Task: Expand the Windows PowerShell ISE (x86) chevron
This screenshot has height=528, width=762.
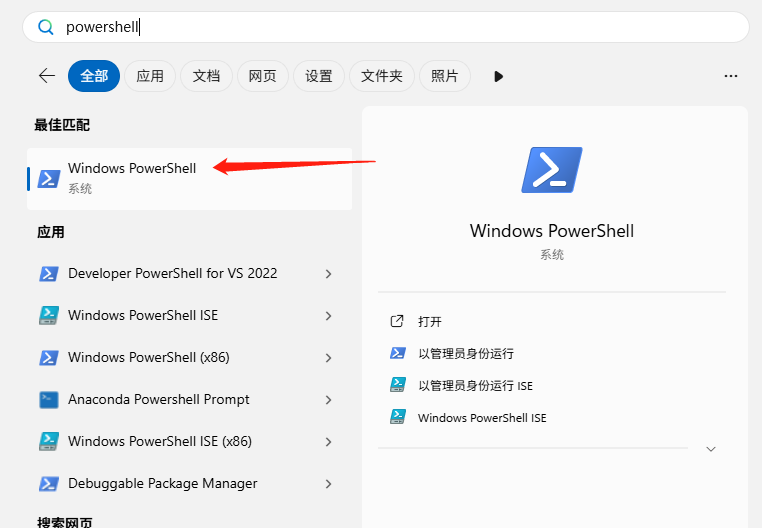Action: click(329, 442)
